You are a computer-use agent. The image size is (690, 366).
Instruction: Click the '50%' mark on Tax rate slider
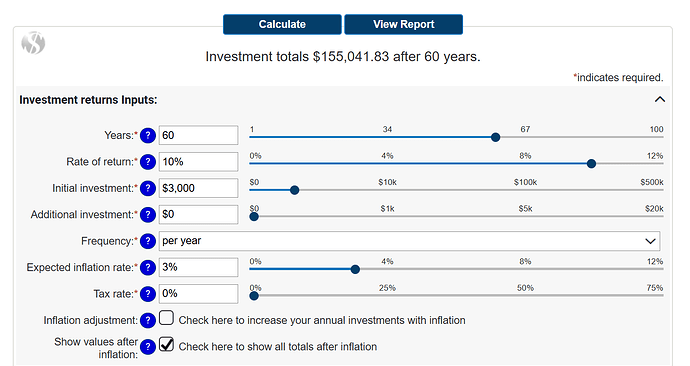pos(525,288)
